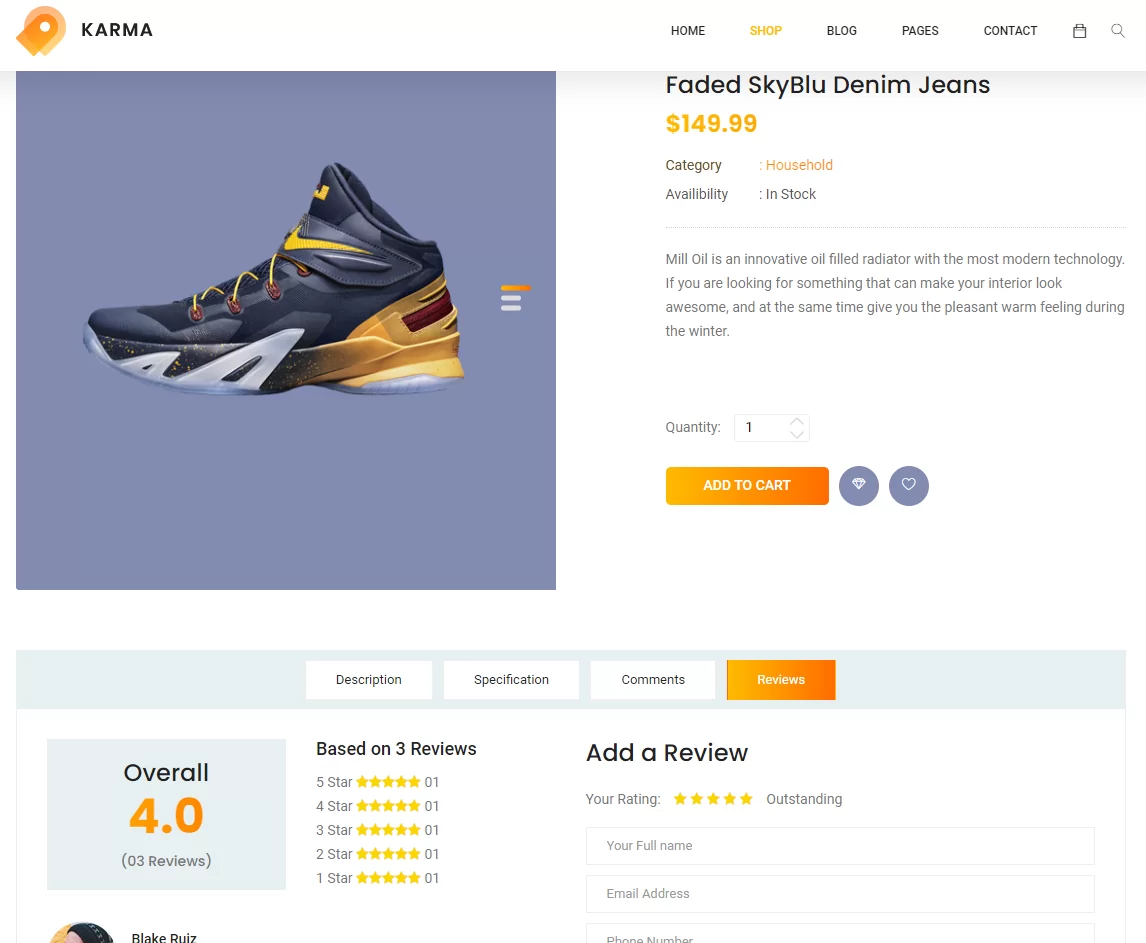This screenshot has height=943, width=1146.
Task: Open the search magnifier icon
Action: click(1117, 31)
